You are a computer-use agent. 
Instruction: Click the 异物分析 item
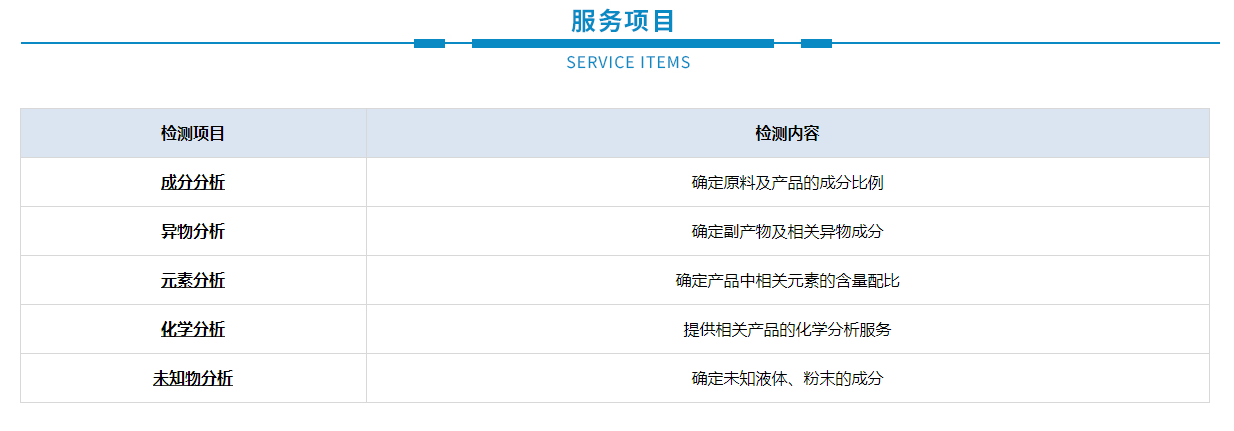[193, 232]
